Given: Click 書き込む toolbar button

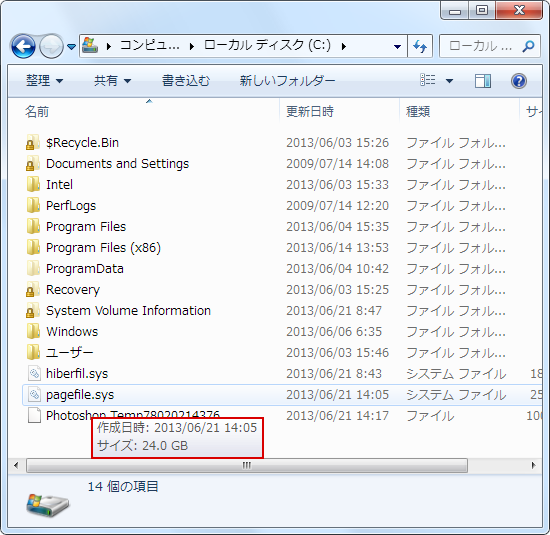Looking at the screenshot, I should pos(186,81).
